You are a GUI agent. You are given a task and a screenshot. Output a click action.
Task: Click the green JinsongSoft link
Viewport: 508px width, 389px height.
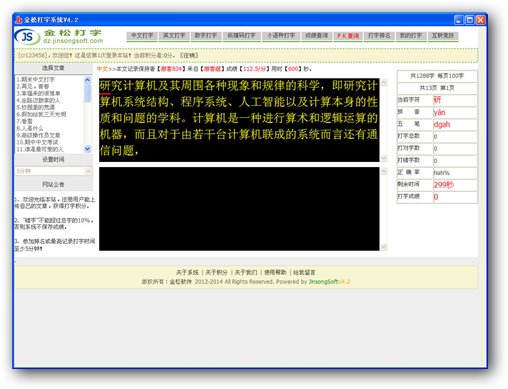(x=323, y=282)
